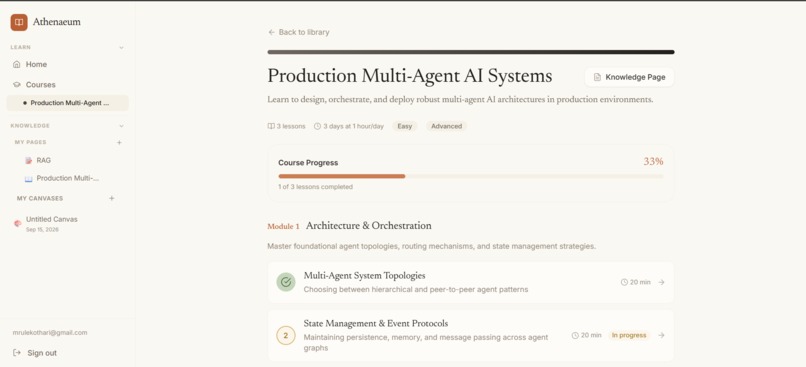Open the Knowledge Page button

coord(629,77)
